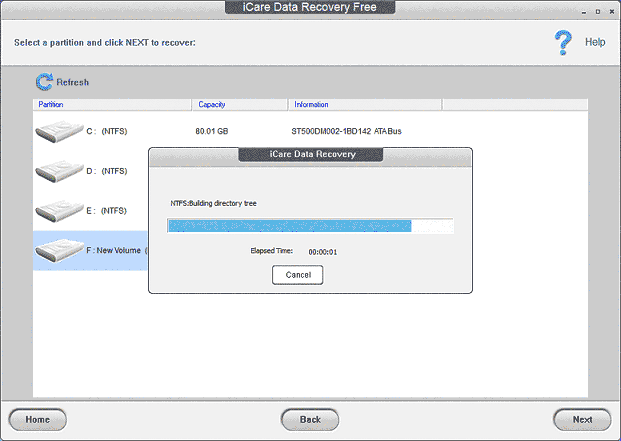Click the 'Elapsed Time:' label

click(x=272, y=251)
